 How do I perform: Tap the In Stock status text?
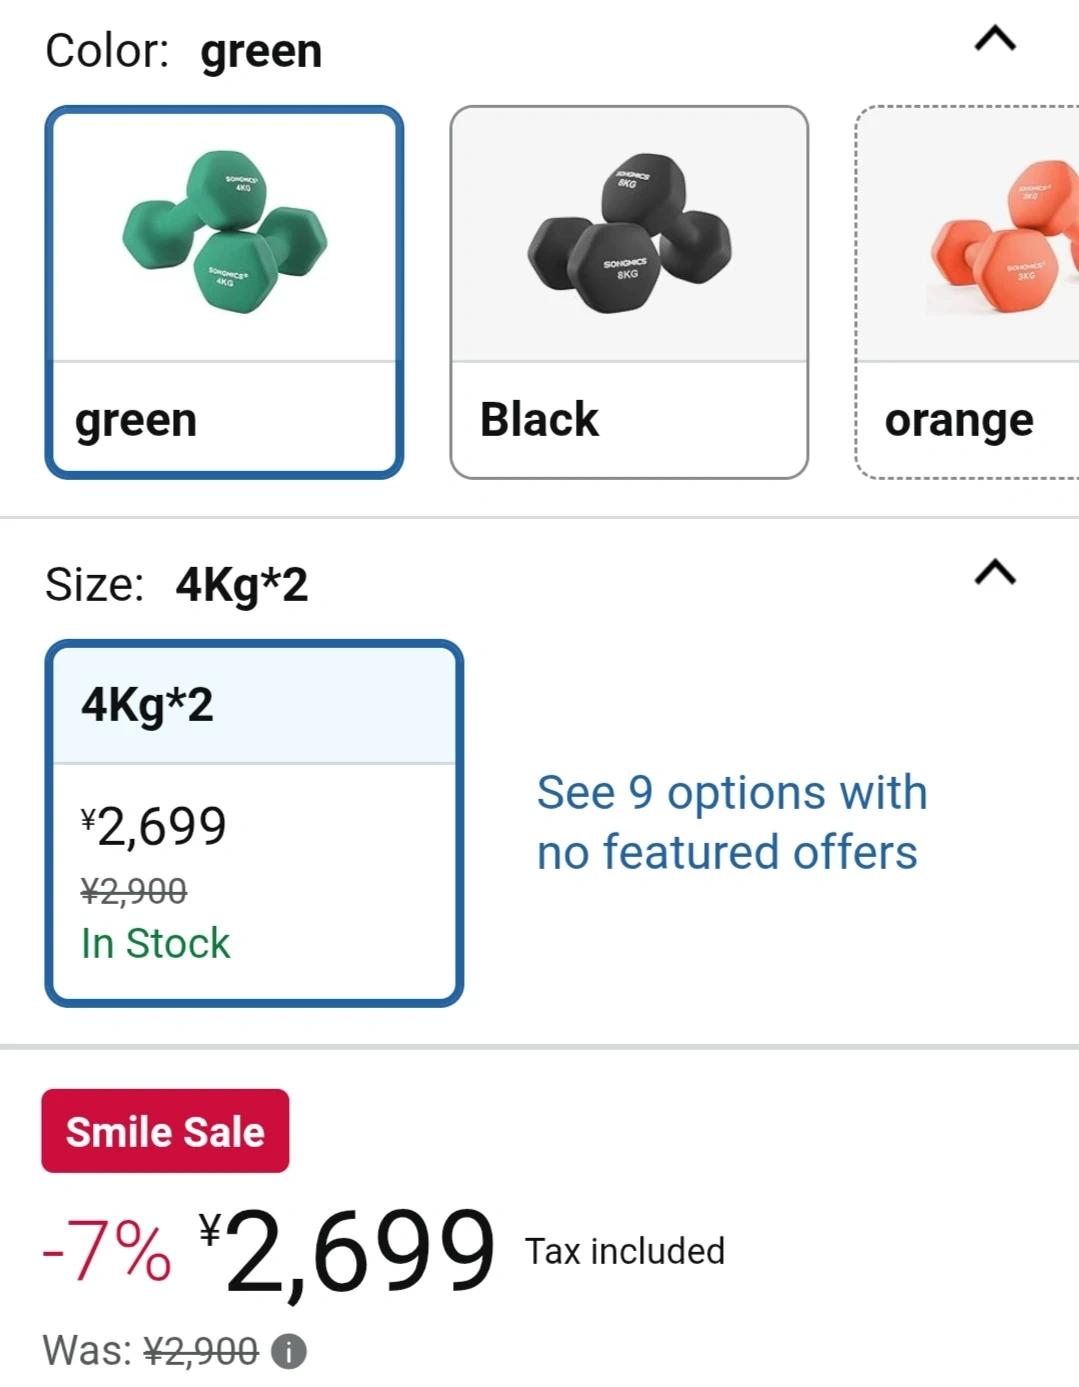[156, 943]
